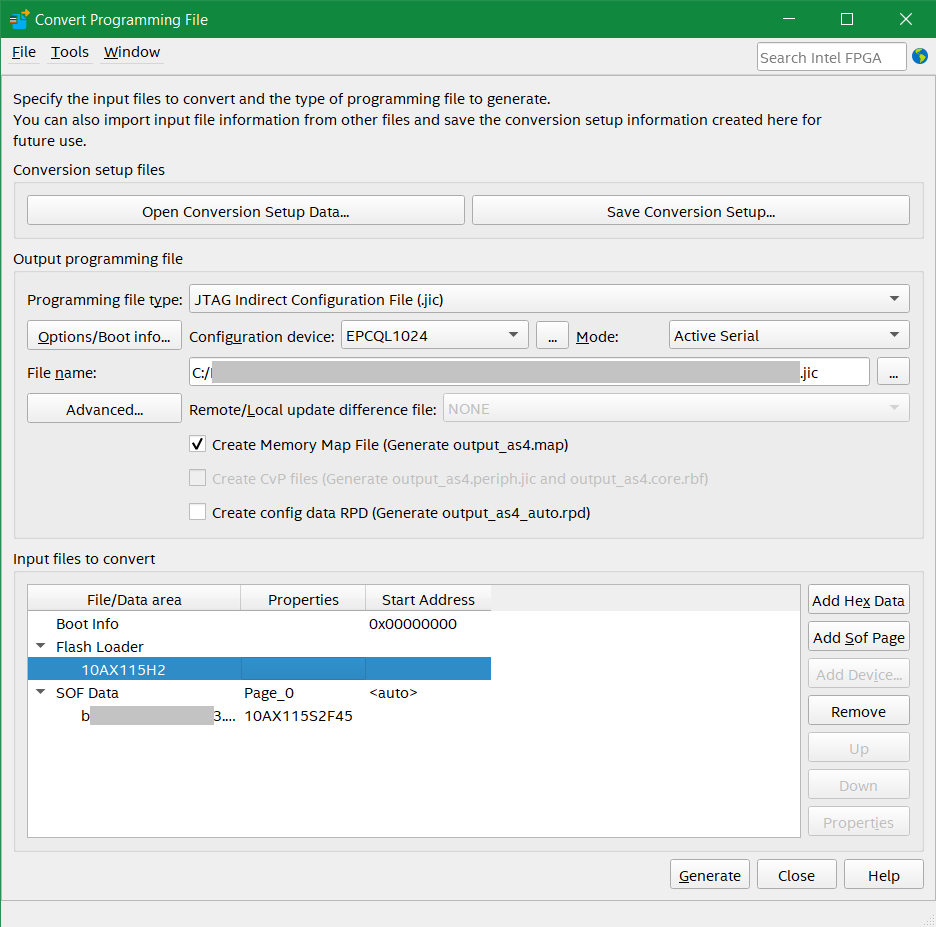Click Options/Boot info button
The width and height of the screenshot is (936, 927).
click(x=104, y=336)
